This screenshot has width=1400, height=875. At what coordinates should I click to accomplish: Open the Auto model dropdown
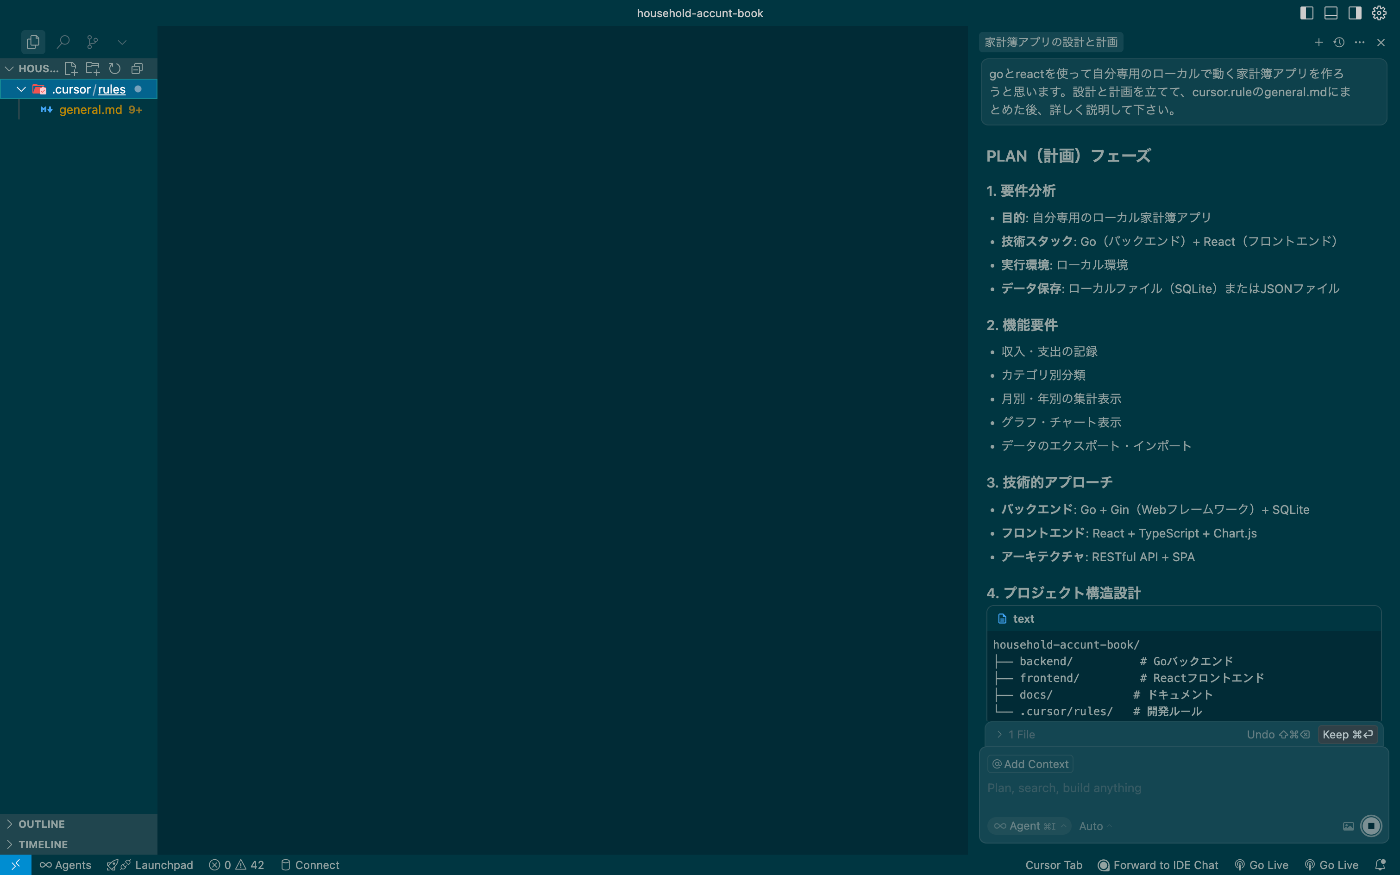coord(1095,826)
